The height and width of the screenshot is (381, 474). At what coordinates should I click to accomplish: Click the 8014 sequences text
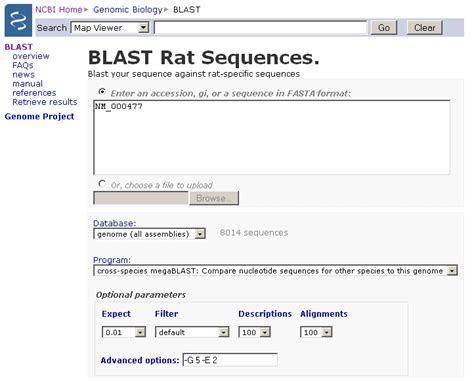(x=254, y=233)
